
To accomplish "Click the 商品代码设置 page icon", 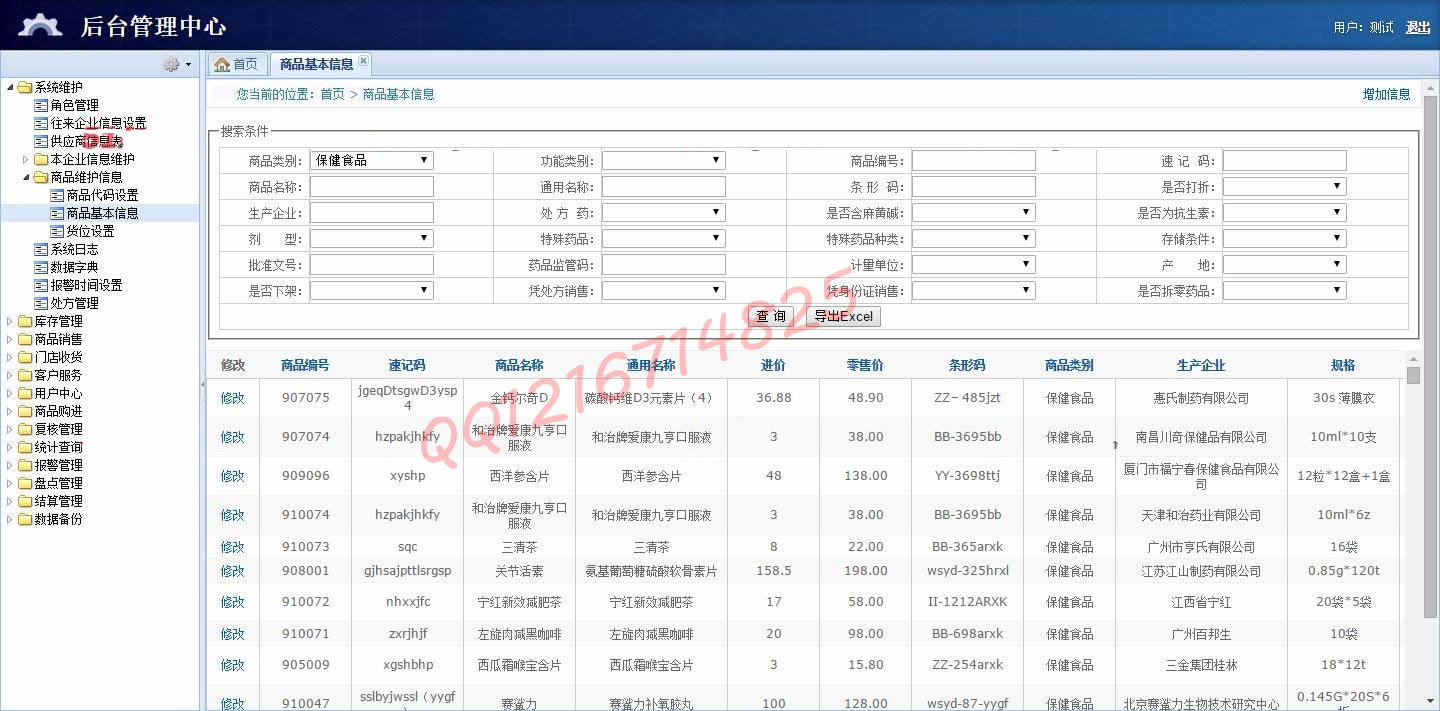I will click(57, 195).
